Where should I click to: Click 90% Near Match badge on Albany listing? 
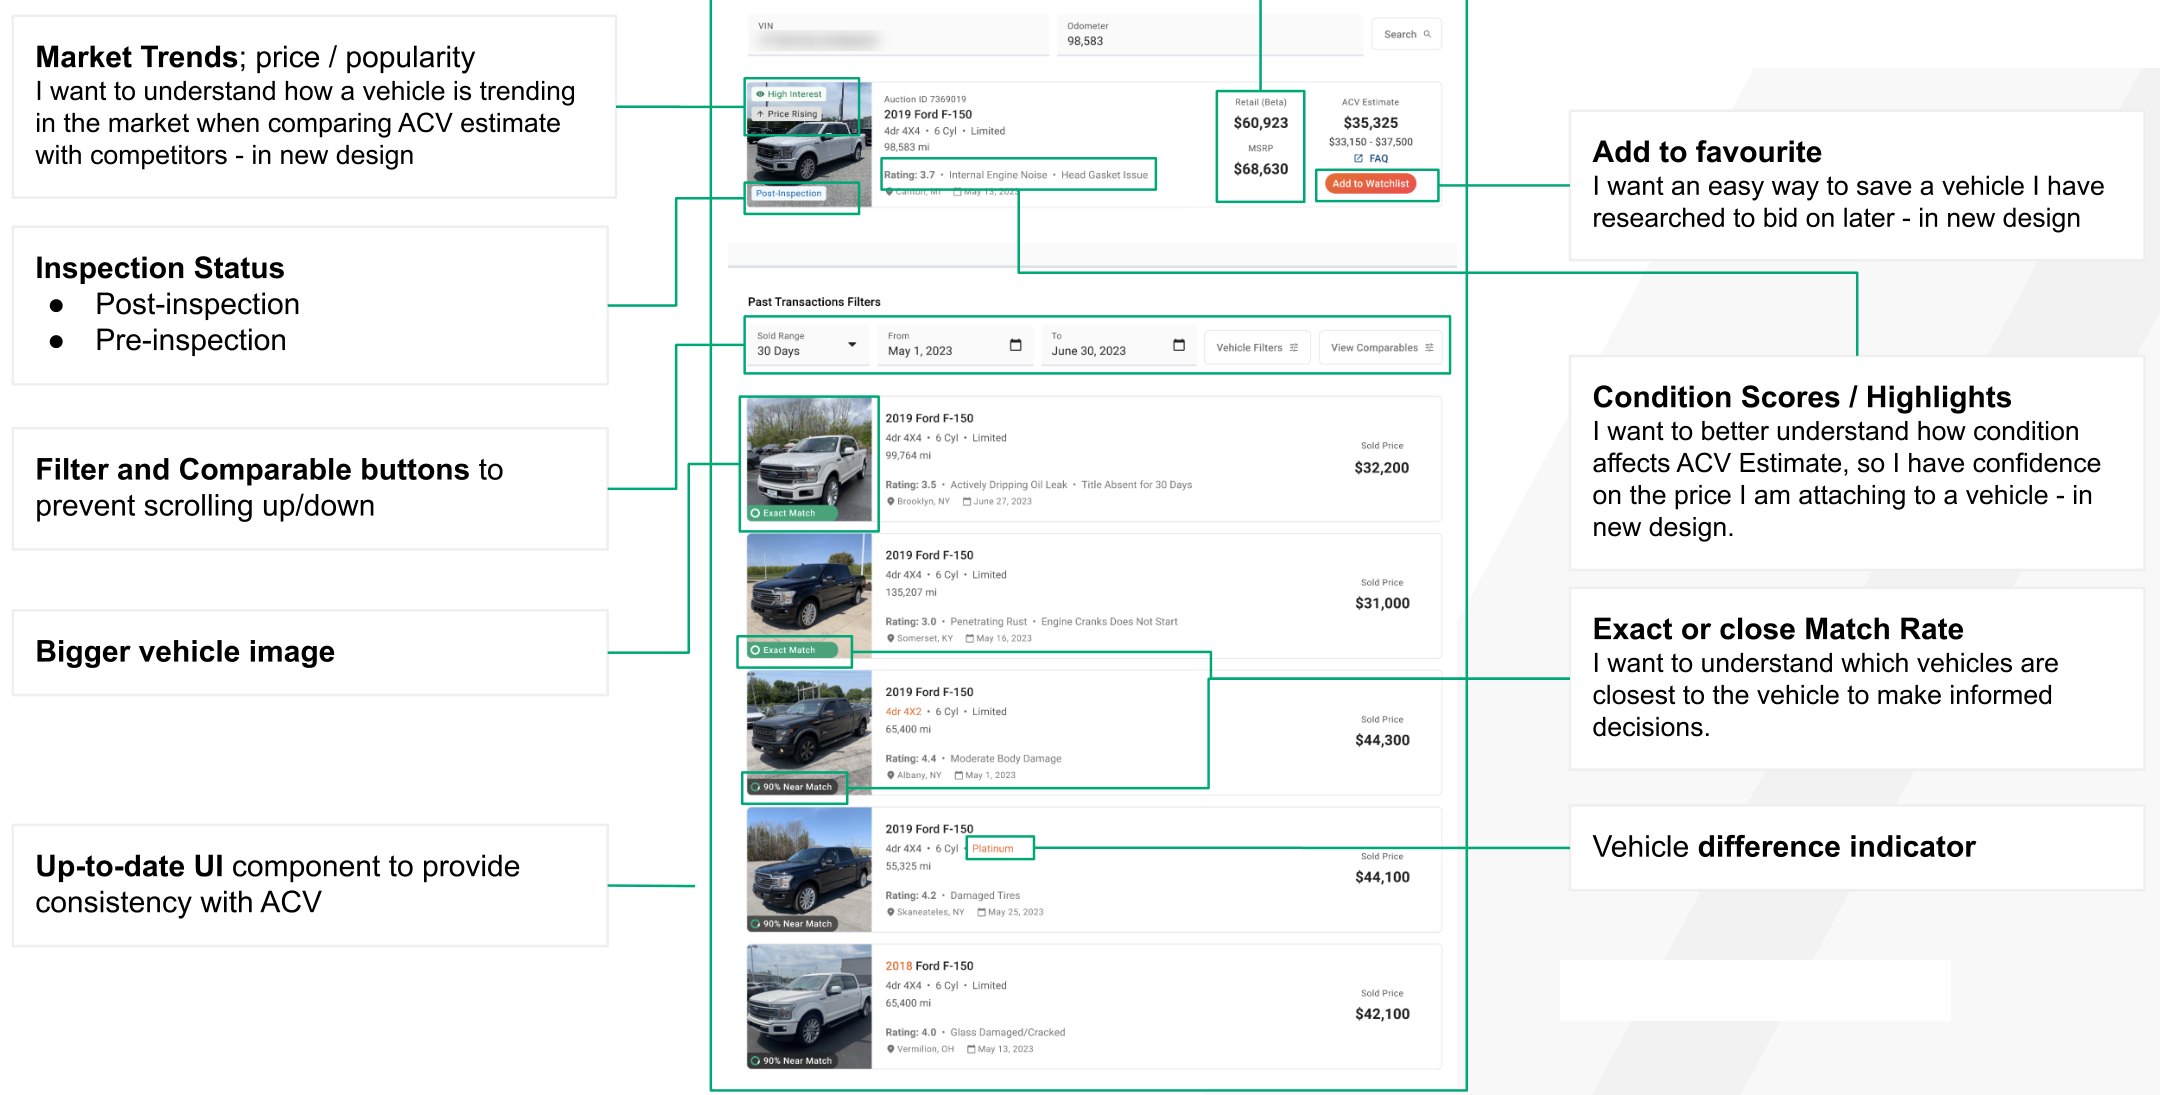(793, 787)
